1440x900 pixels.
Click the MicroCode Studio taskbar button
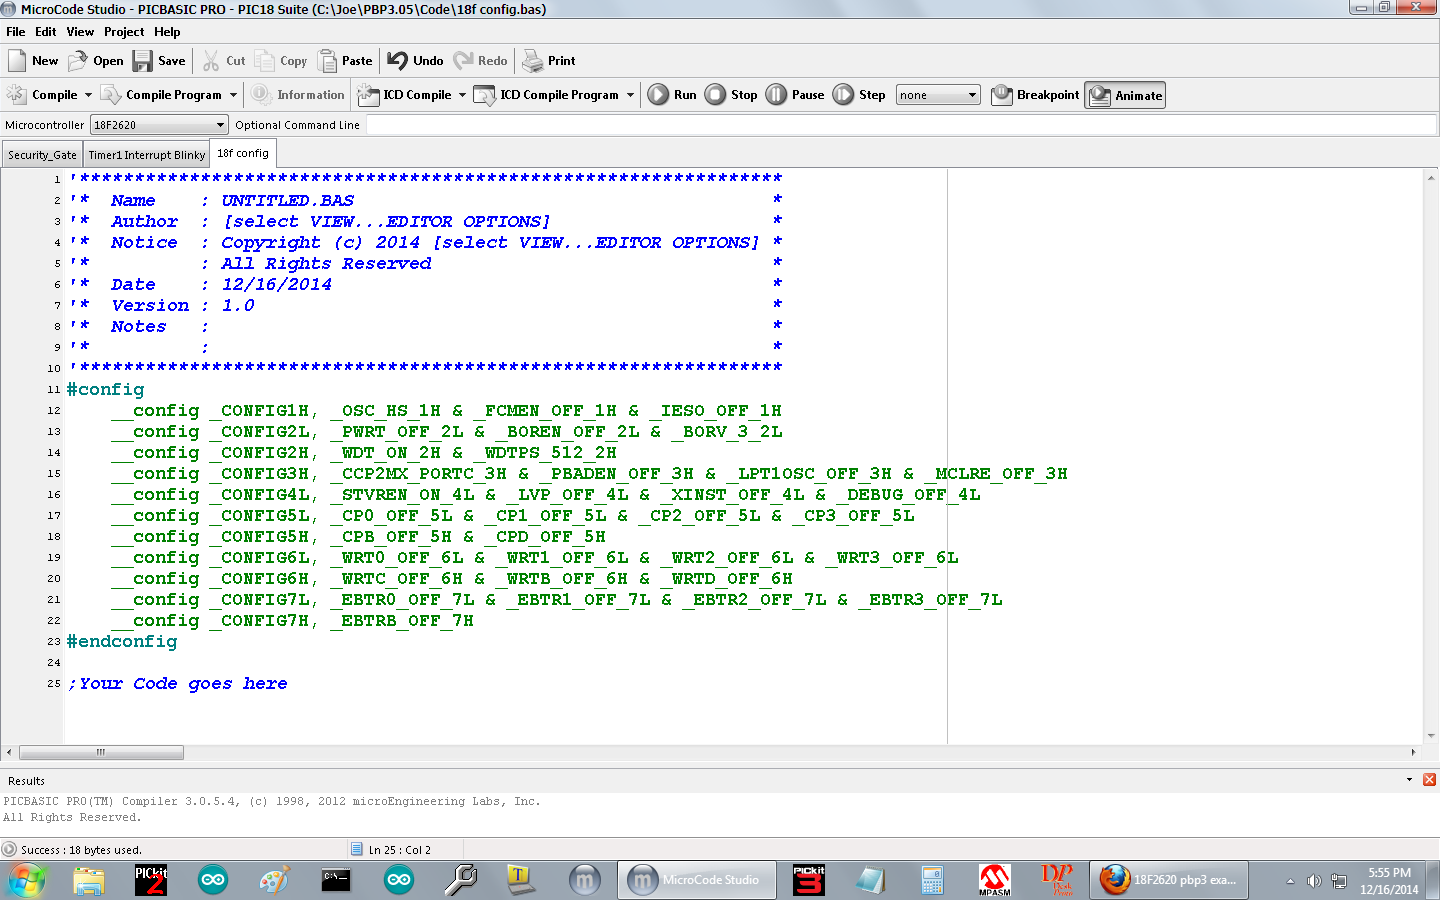pyautogui.click(x=696, y=880)
